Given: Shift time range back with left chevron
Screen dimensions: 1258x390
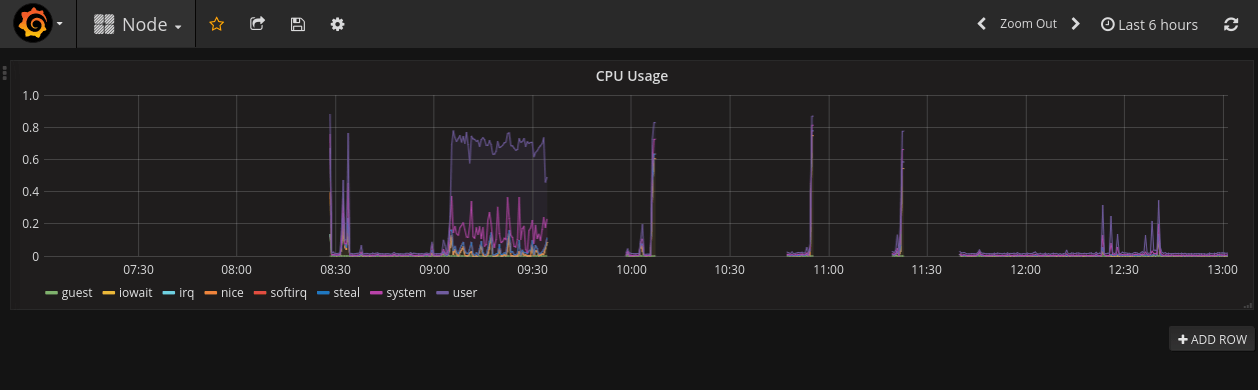Looking at the screenshot, I should 982,24.
